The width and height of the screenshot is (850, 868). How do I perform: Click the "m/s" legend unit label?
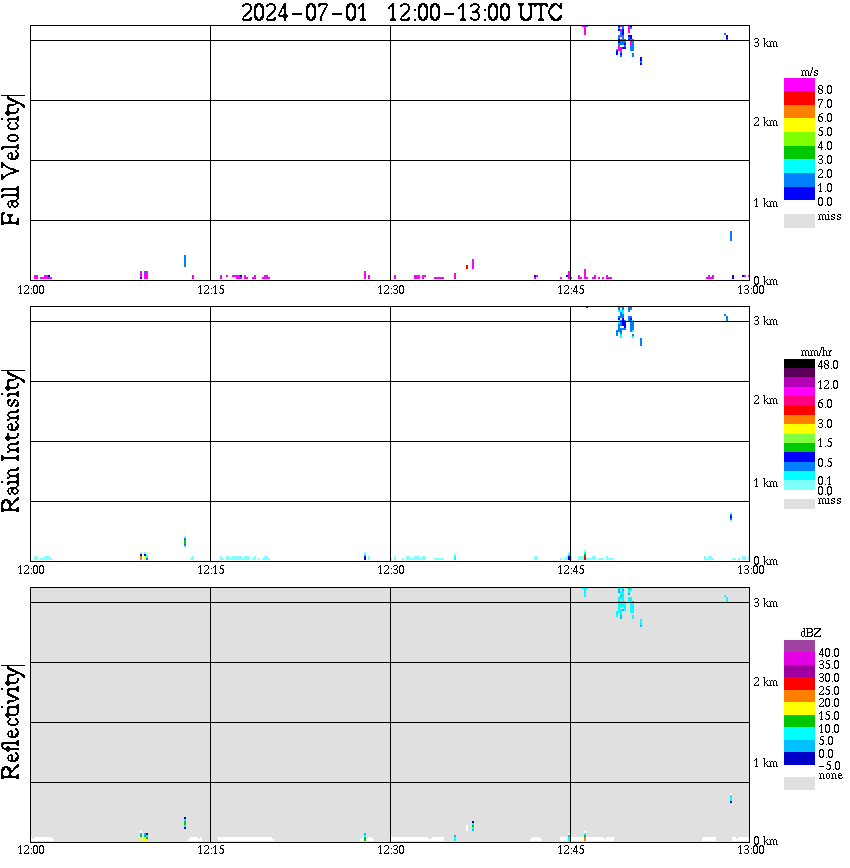[x=809, y=72]
